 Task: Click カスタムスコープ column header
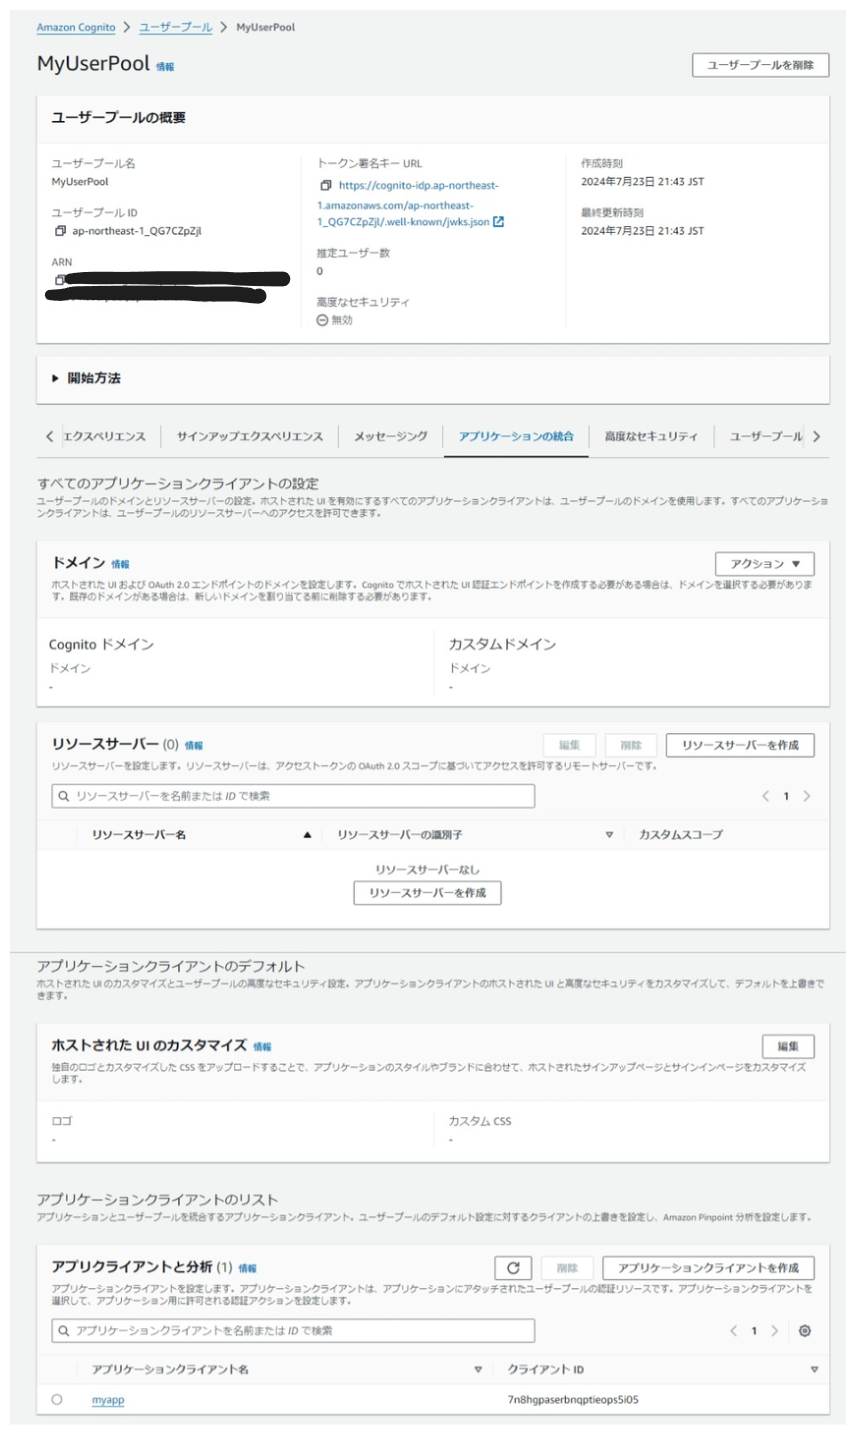click(x=681, y=834)
